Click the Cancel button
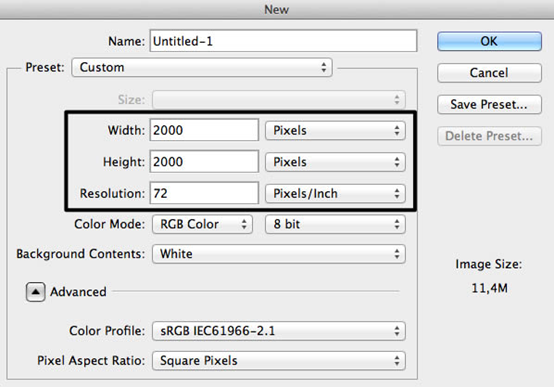Viewport: 554px width, 387px height. tap(489, 73)
